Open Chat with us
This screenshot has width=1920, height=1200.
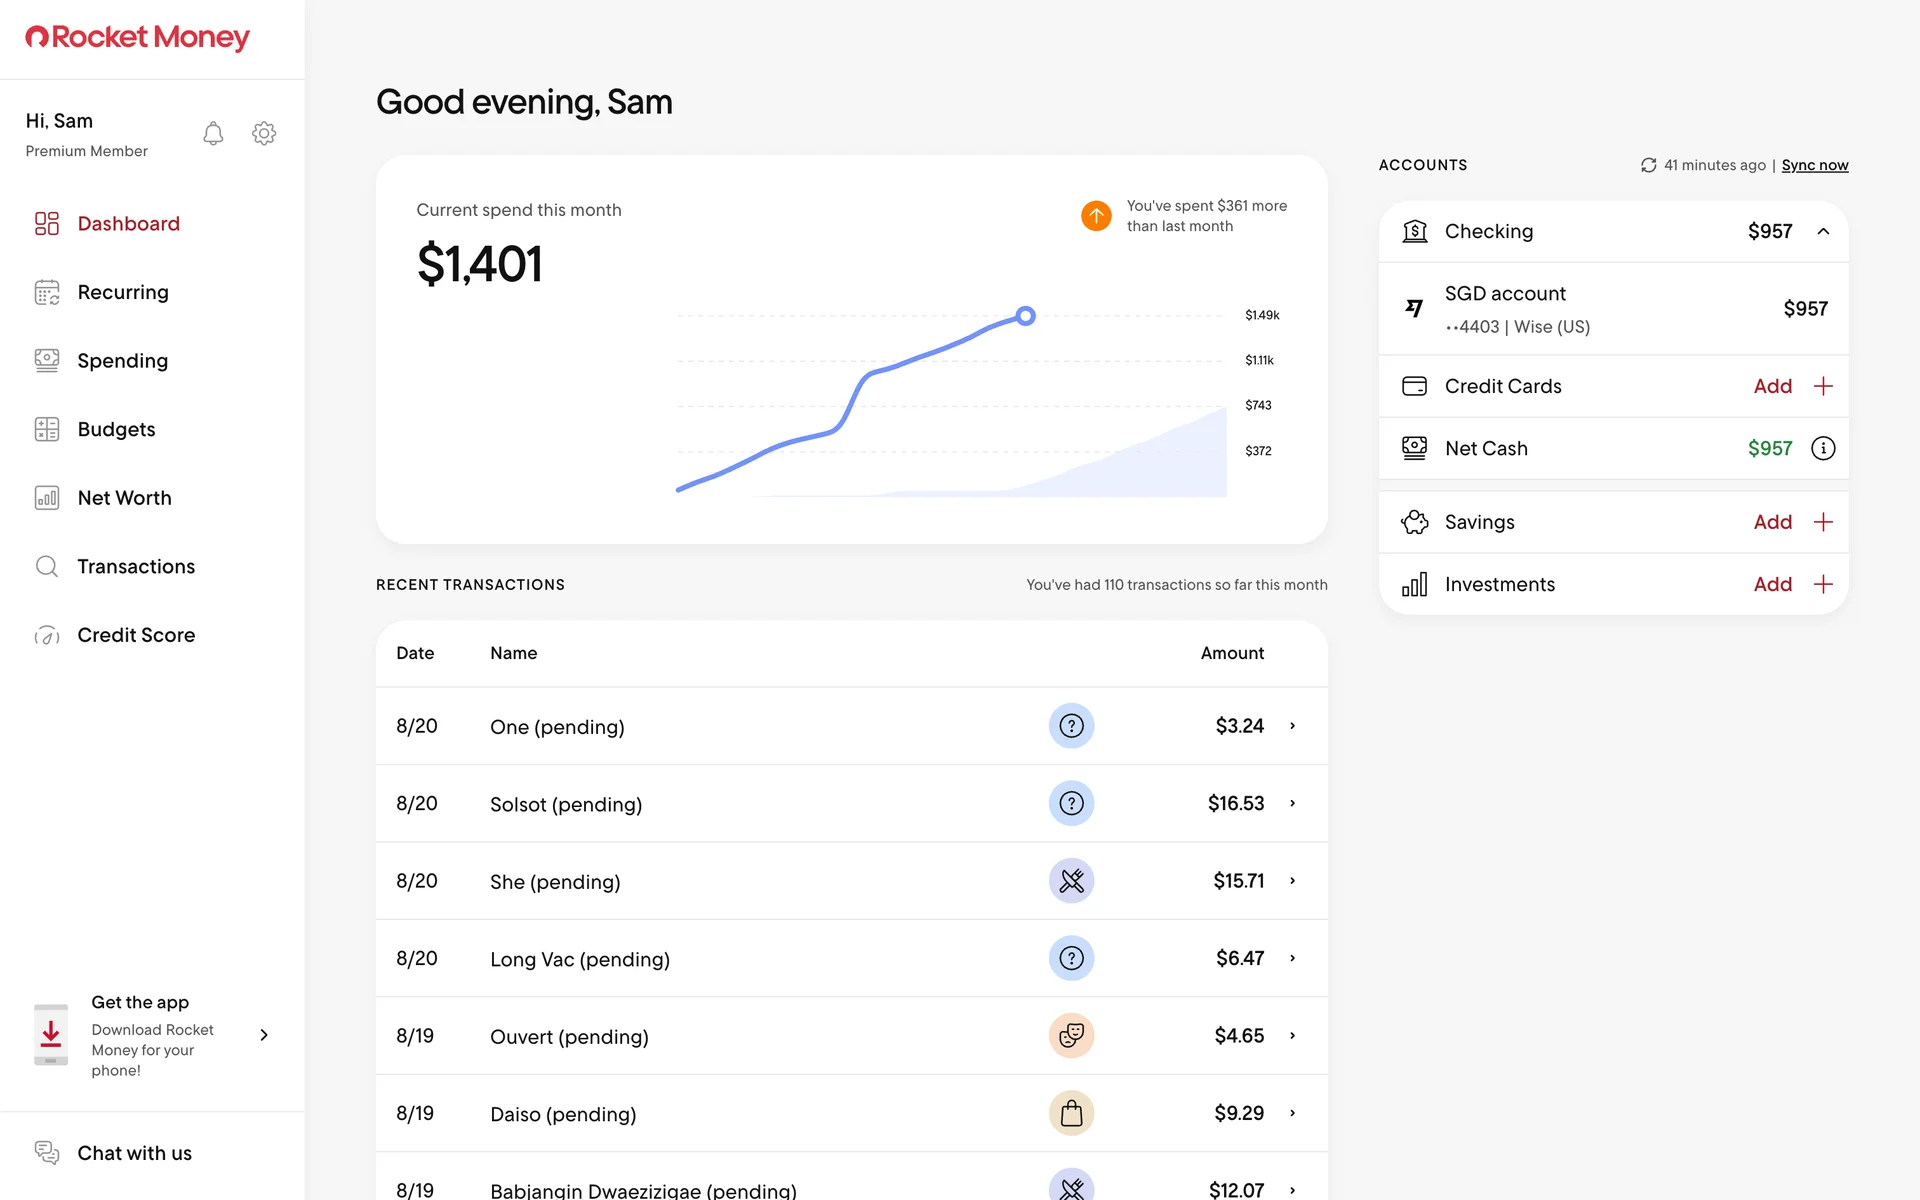(x=134, y=1153)
